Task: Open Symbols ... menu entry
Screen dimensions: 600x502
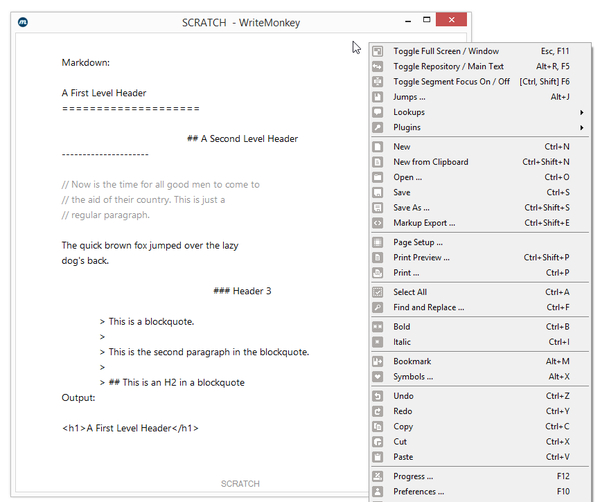Action: (x=480, y=377)
